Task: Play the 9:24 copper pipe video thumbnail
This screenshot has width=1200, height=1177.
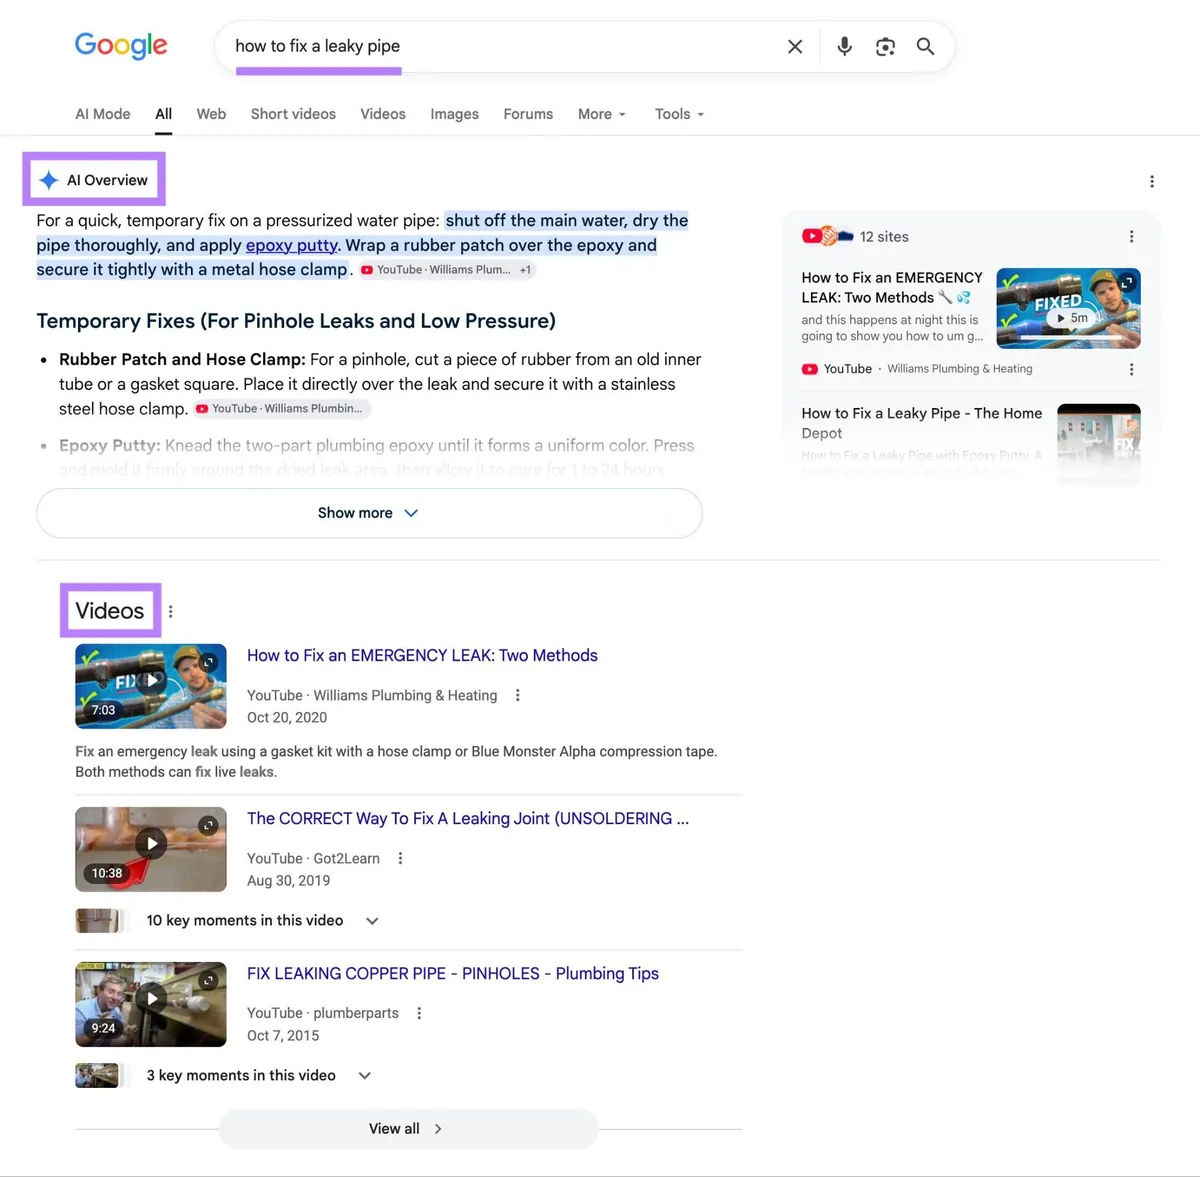Action: (151, 1004)
